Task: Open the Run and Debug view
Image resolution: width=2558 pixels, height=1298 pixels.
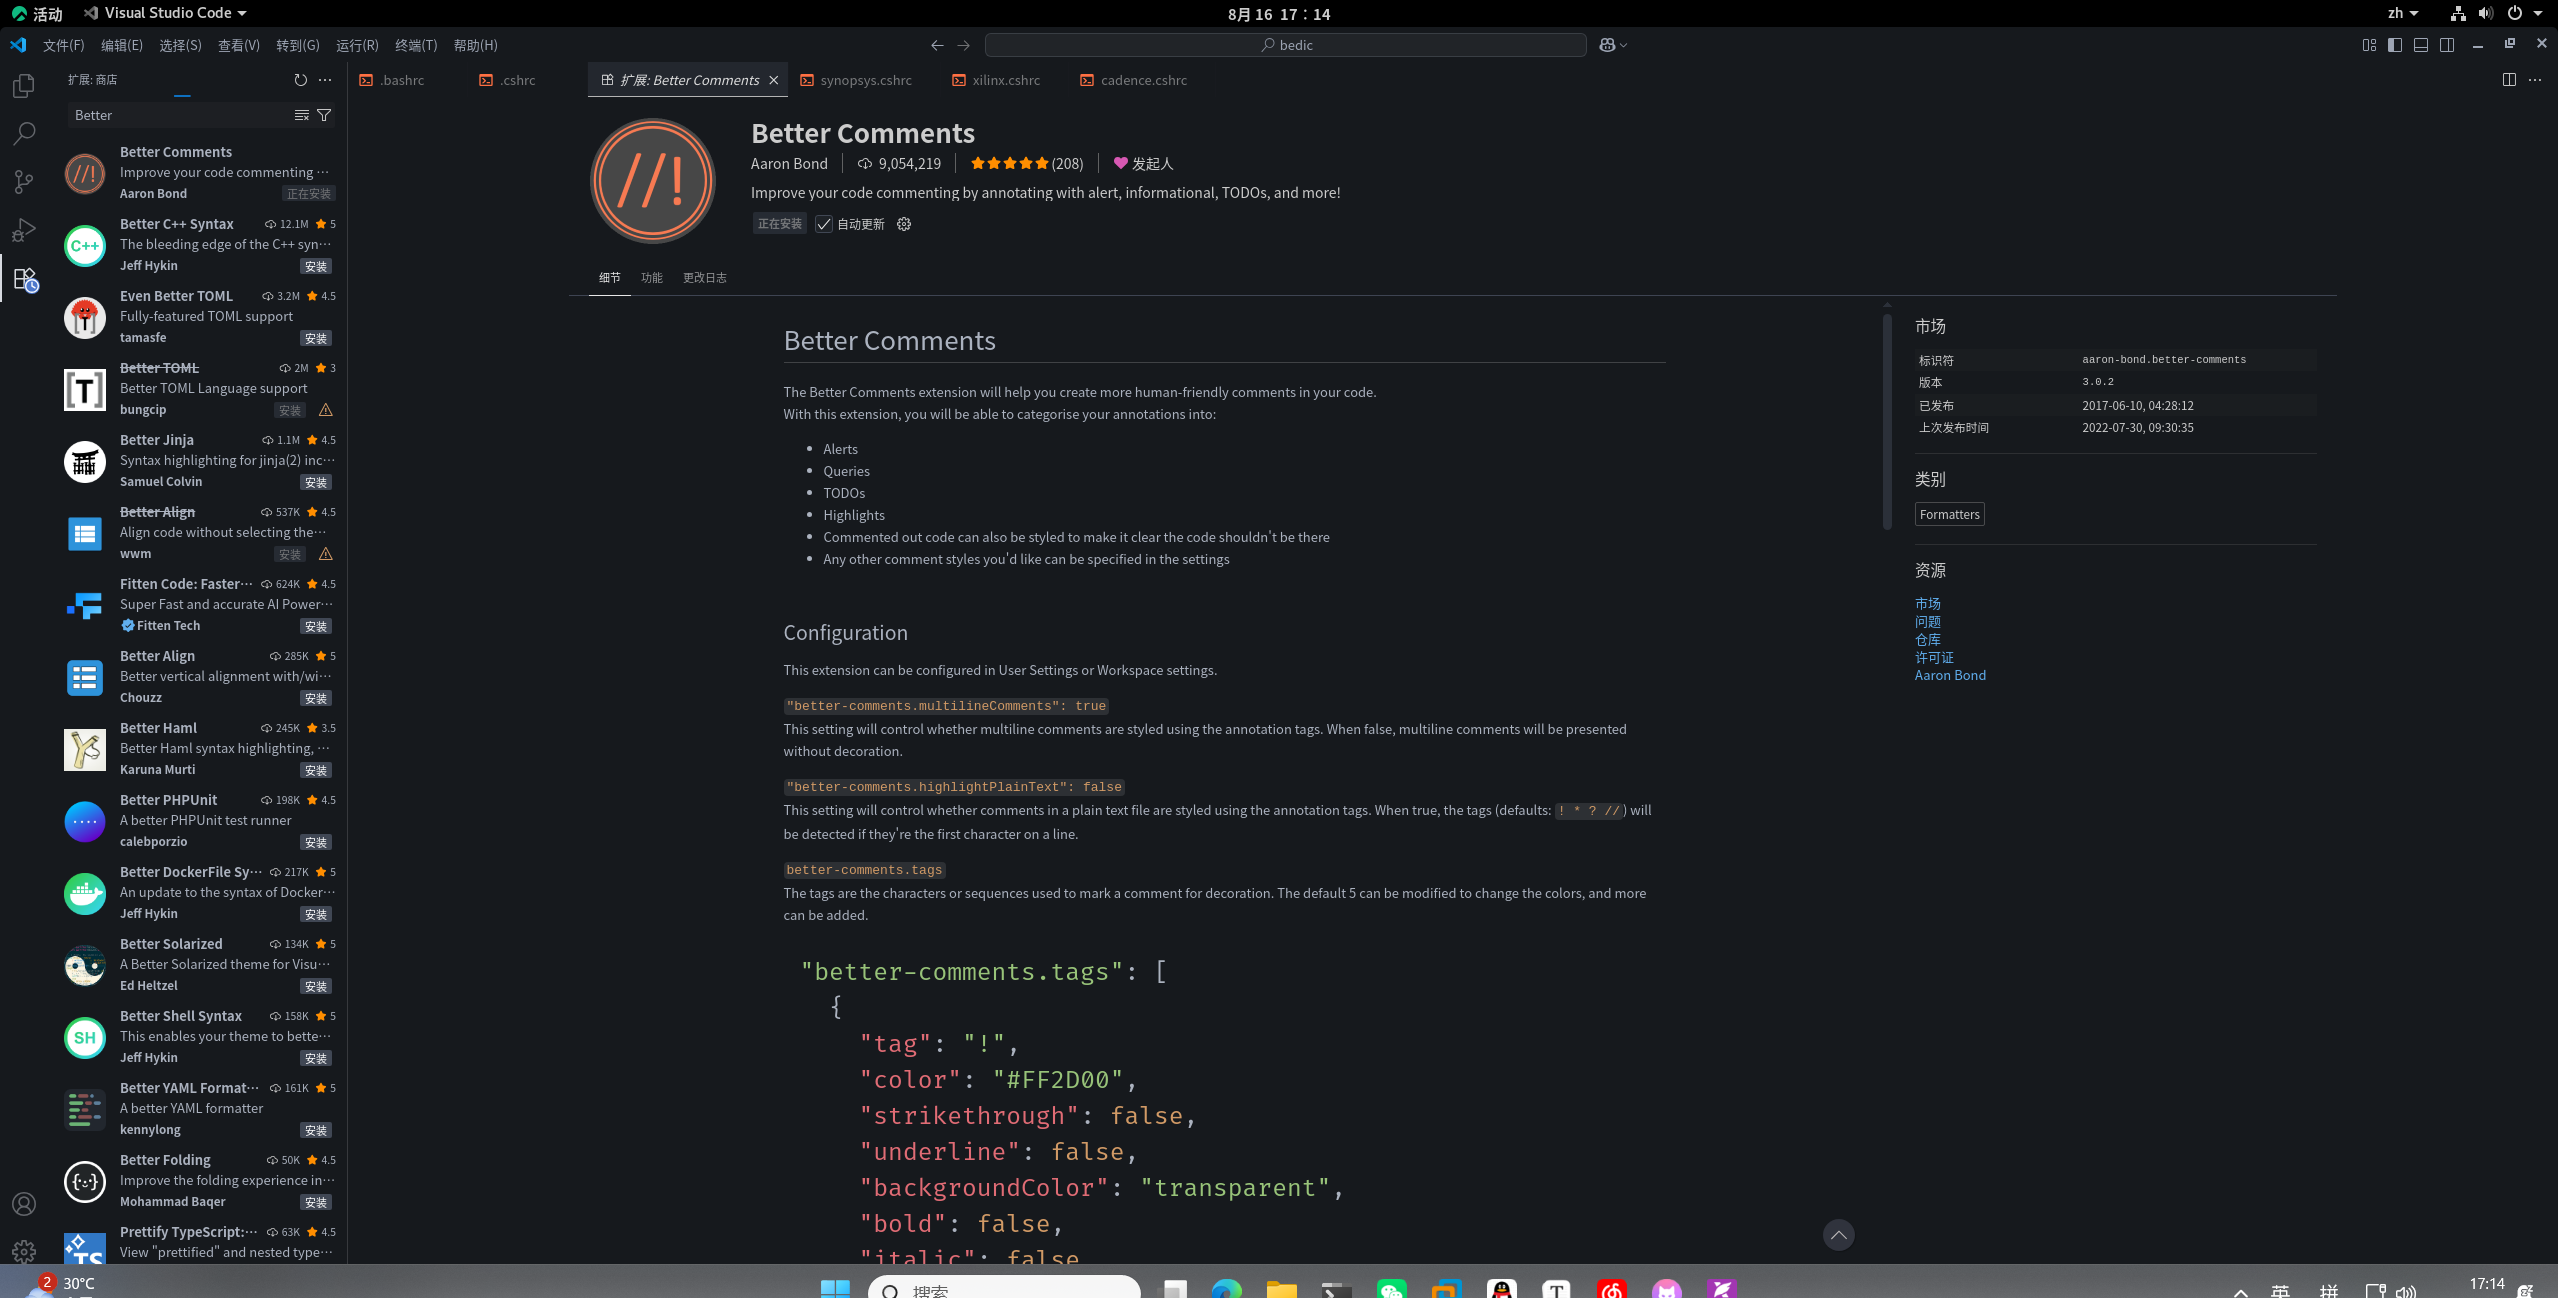Action: tap(24, 231)
